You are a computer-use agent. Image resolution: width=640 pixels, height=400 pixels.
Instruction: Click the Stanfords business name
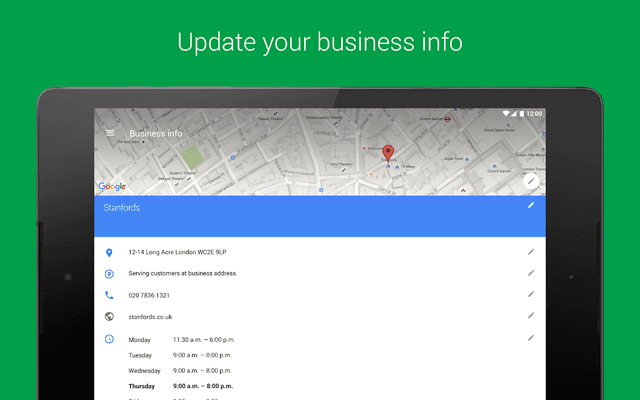tap(122, 207)
